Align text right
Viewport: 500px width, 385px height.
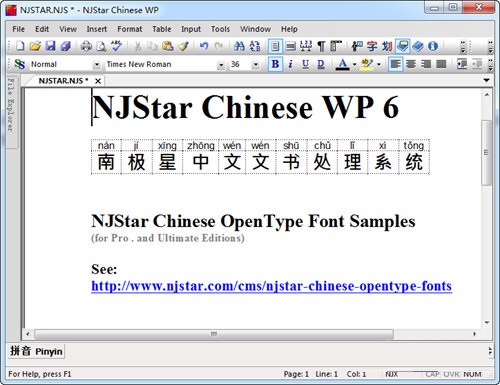click(426, 64)
